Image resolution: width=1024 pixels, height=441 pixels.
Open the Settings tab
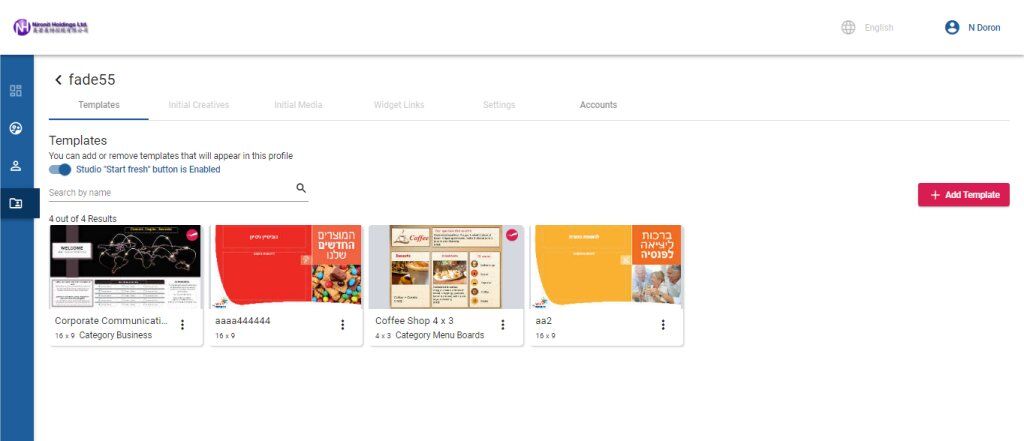pos(499,105)
